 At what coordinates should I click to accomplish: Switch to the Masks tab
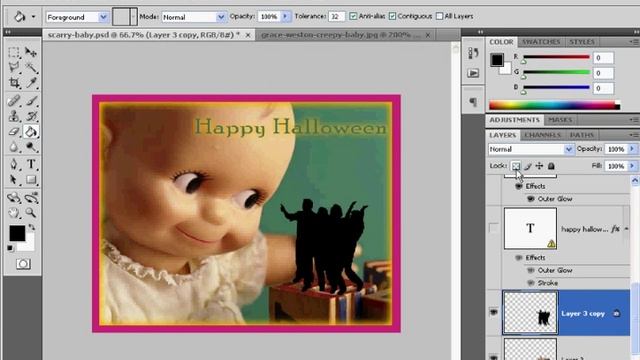click(560, 120)
